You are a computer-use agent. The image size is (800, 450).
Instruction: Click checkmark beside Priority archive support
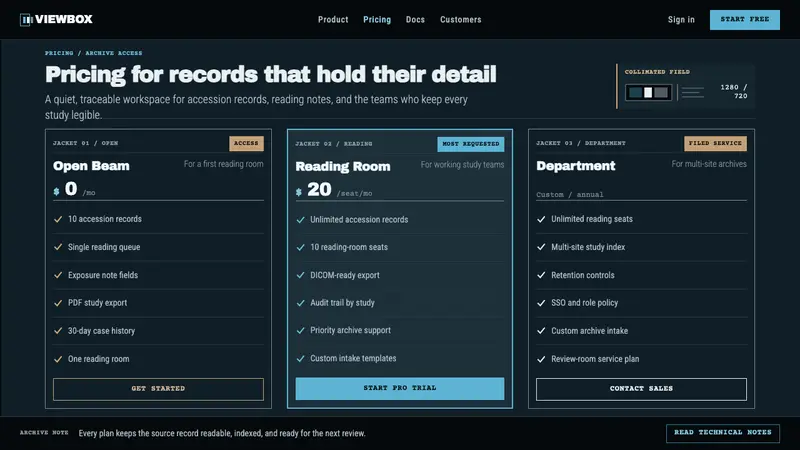point(301,331)
